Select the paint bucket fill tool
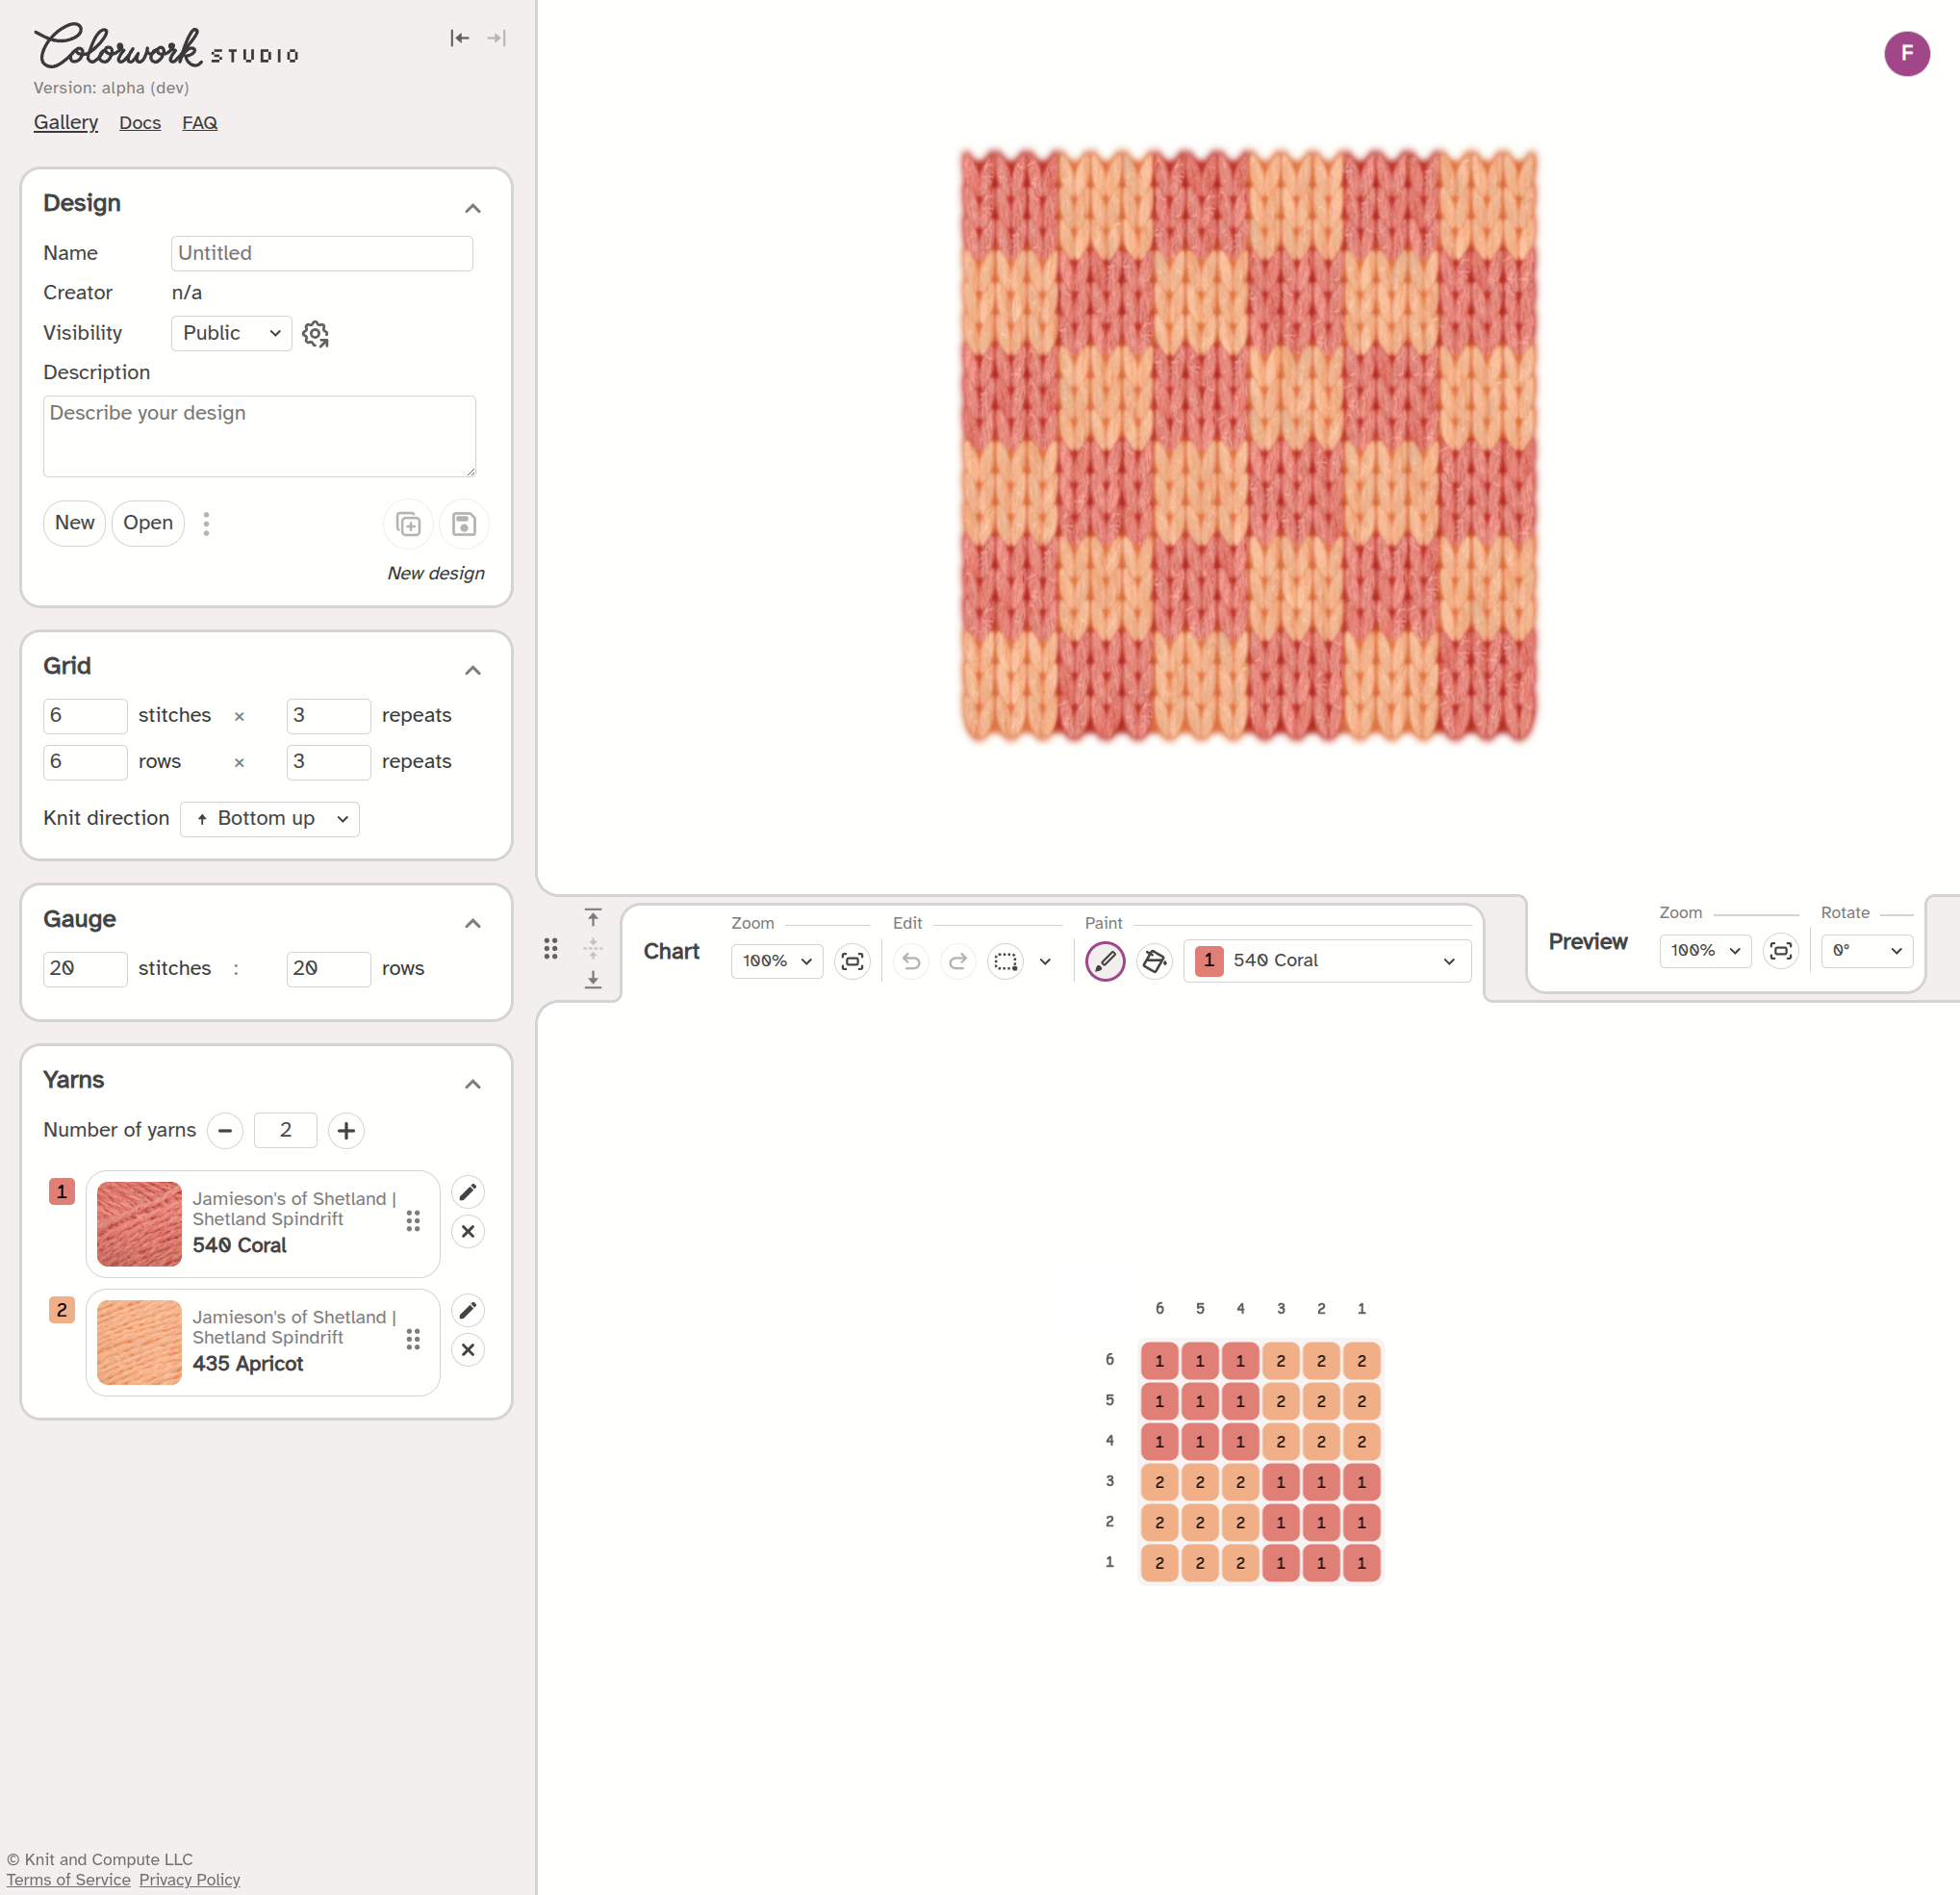The image size is (1960, 1895). 1154,962
